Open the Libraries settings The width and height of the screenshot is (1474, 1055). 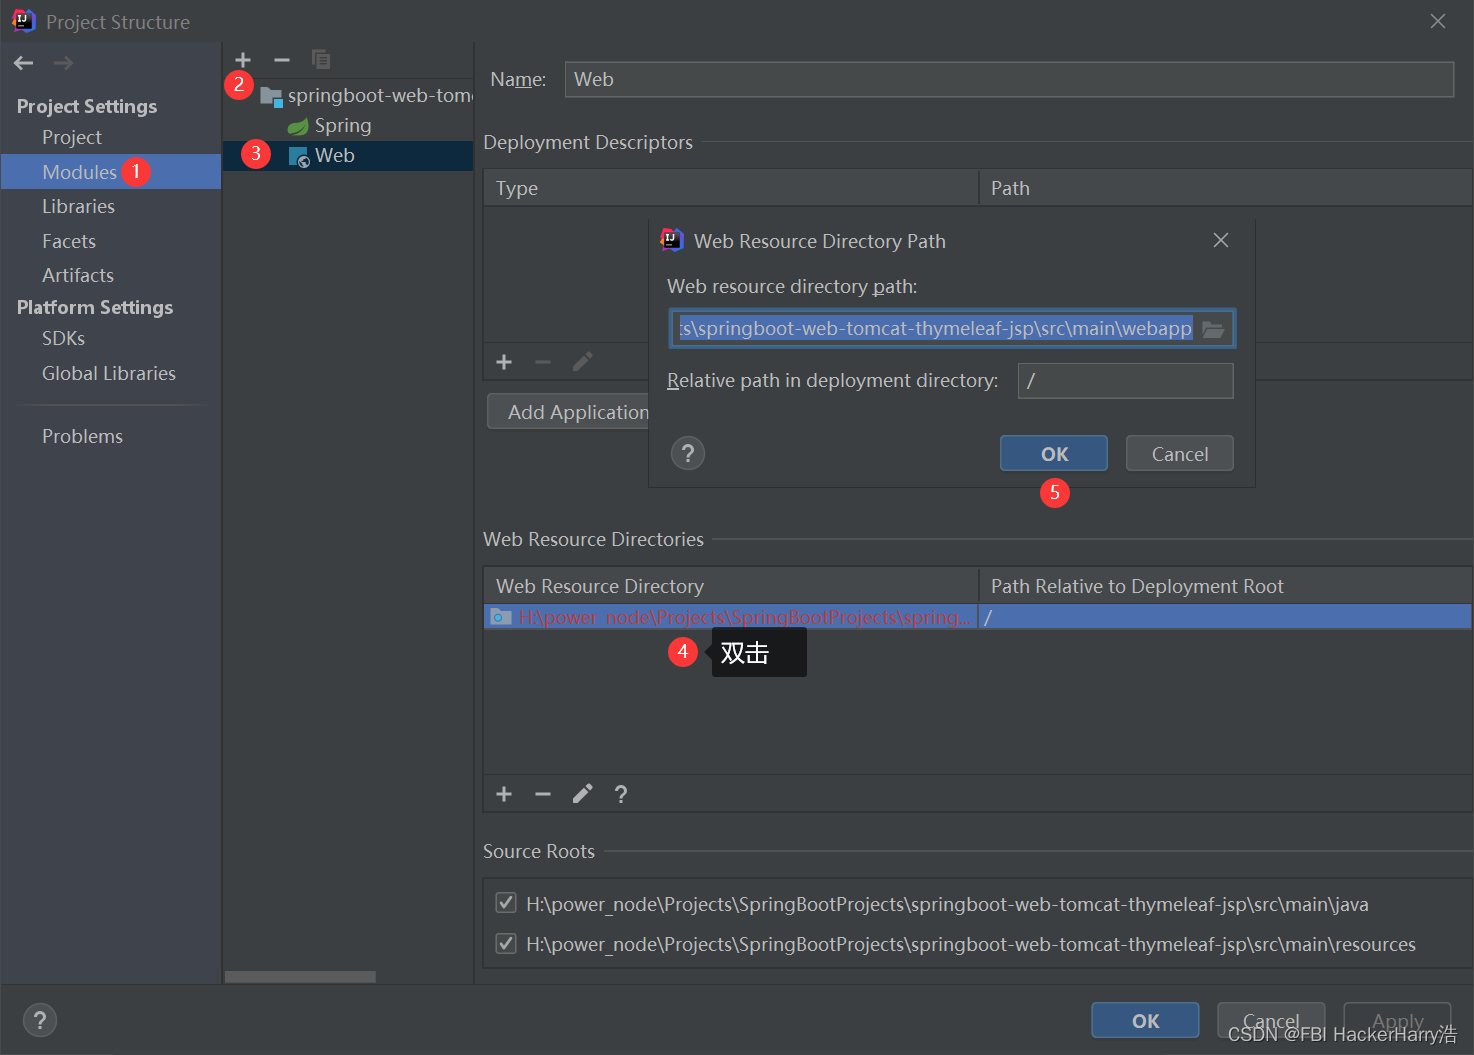(78, 206)
